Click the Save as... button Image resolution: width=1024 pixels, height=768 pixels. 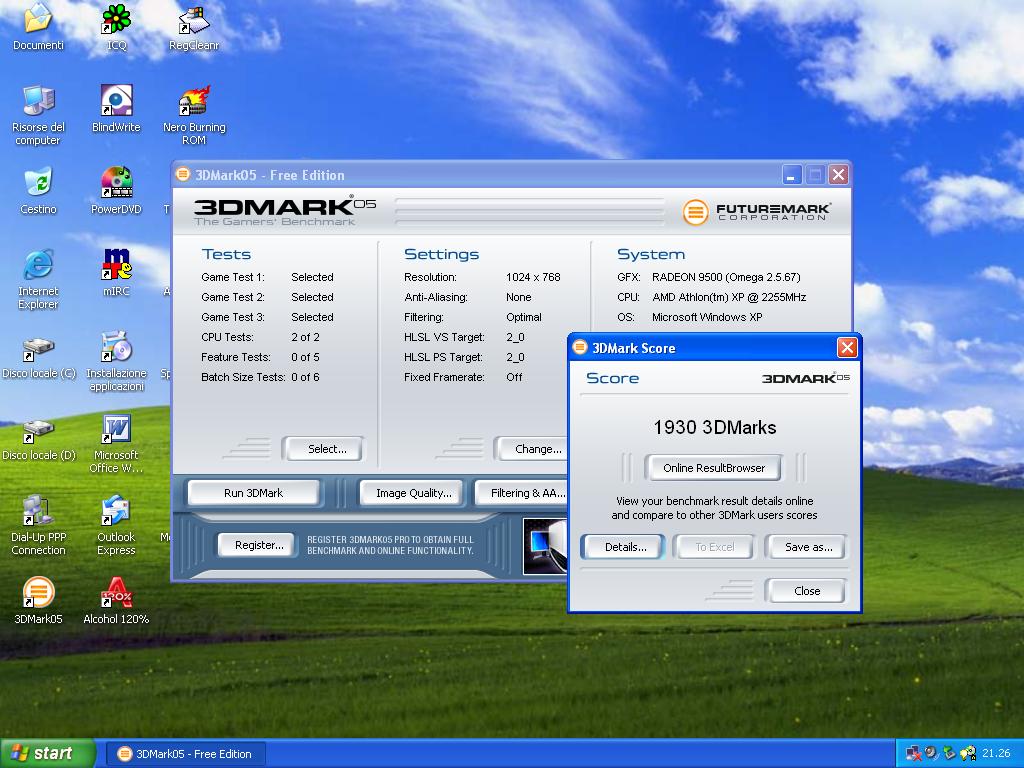807,547
